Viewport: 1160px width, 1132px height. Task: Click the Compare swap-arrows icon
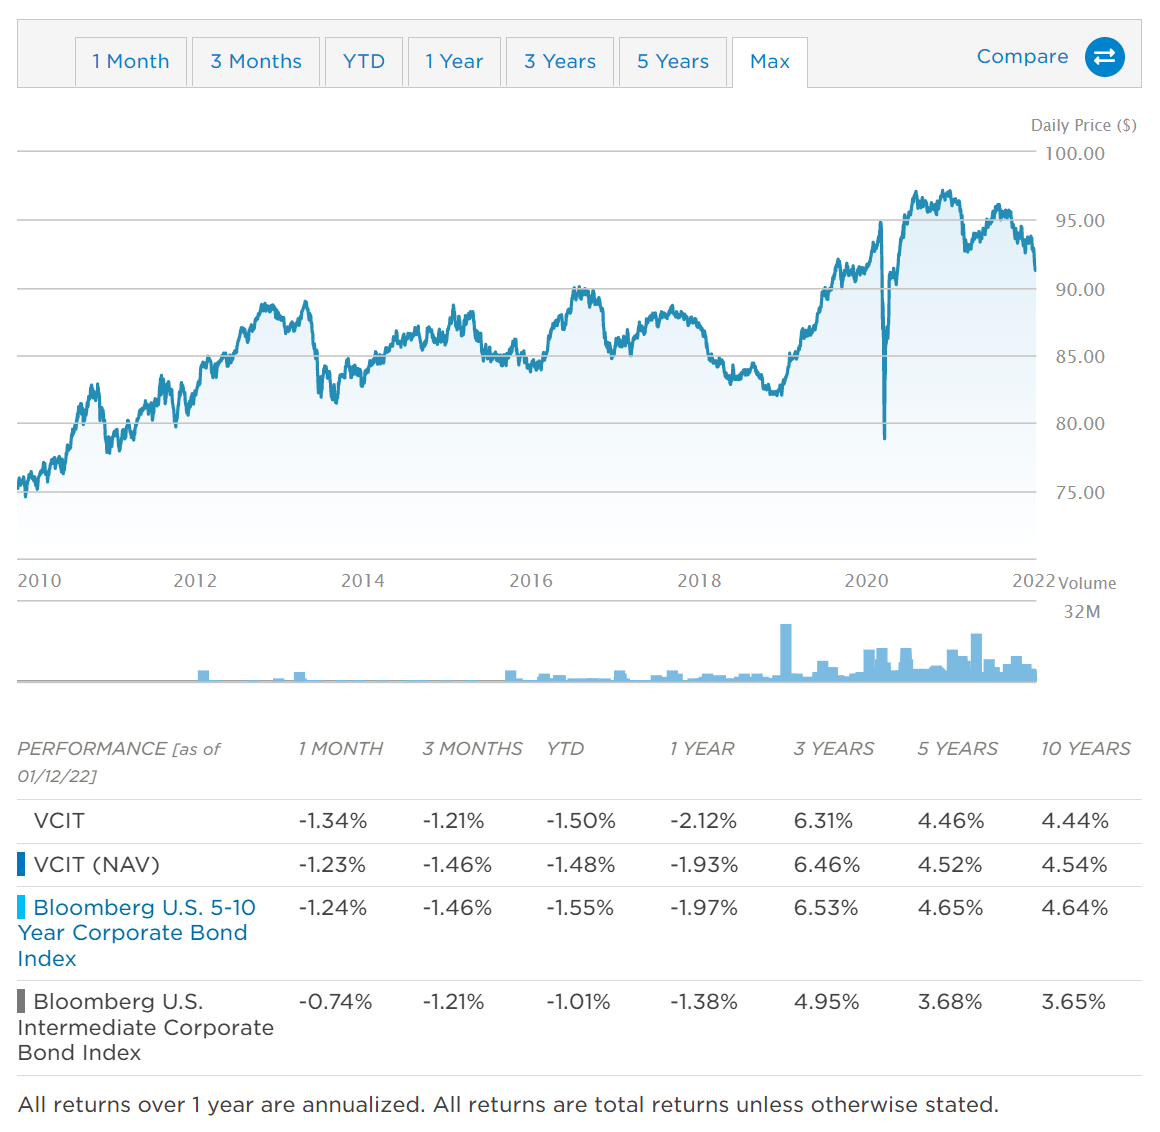pos(1105,57)
